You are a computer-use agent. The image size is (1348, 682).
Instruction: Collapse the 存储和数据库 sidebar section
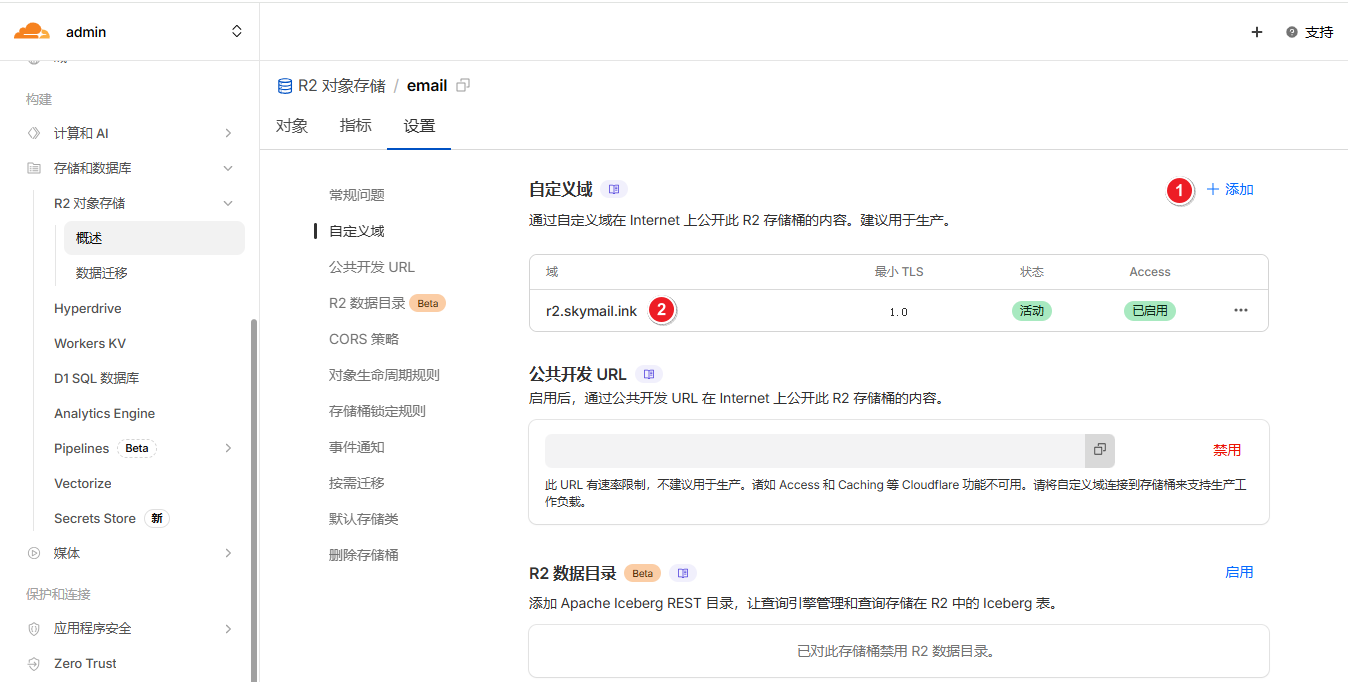228,168
